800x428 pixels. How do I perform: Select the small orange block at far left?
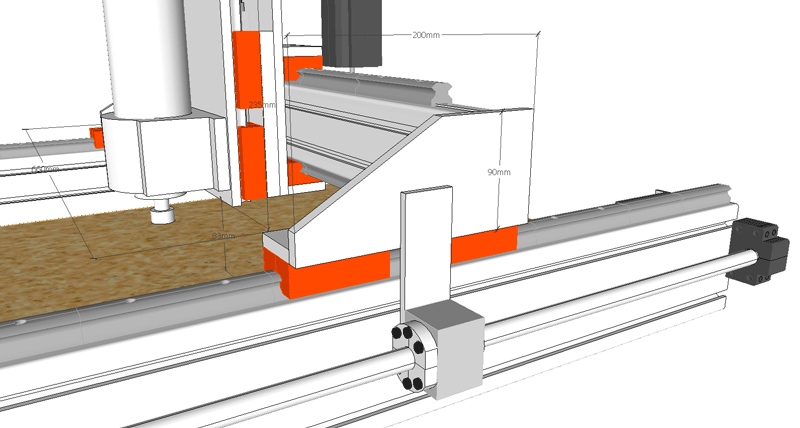pyautogui.click(x=97, y=135)
